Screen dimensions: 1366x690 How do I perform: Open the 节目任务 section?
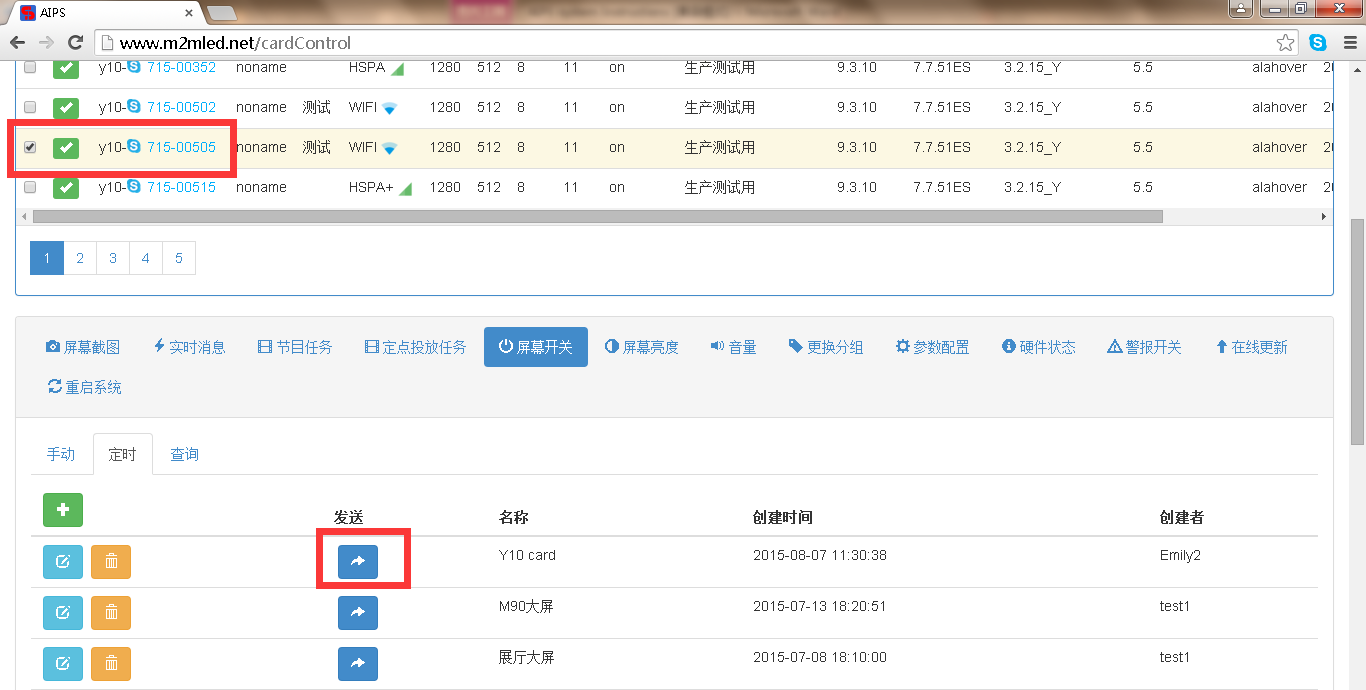tap(295, 347)
